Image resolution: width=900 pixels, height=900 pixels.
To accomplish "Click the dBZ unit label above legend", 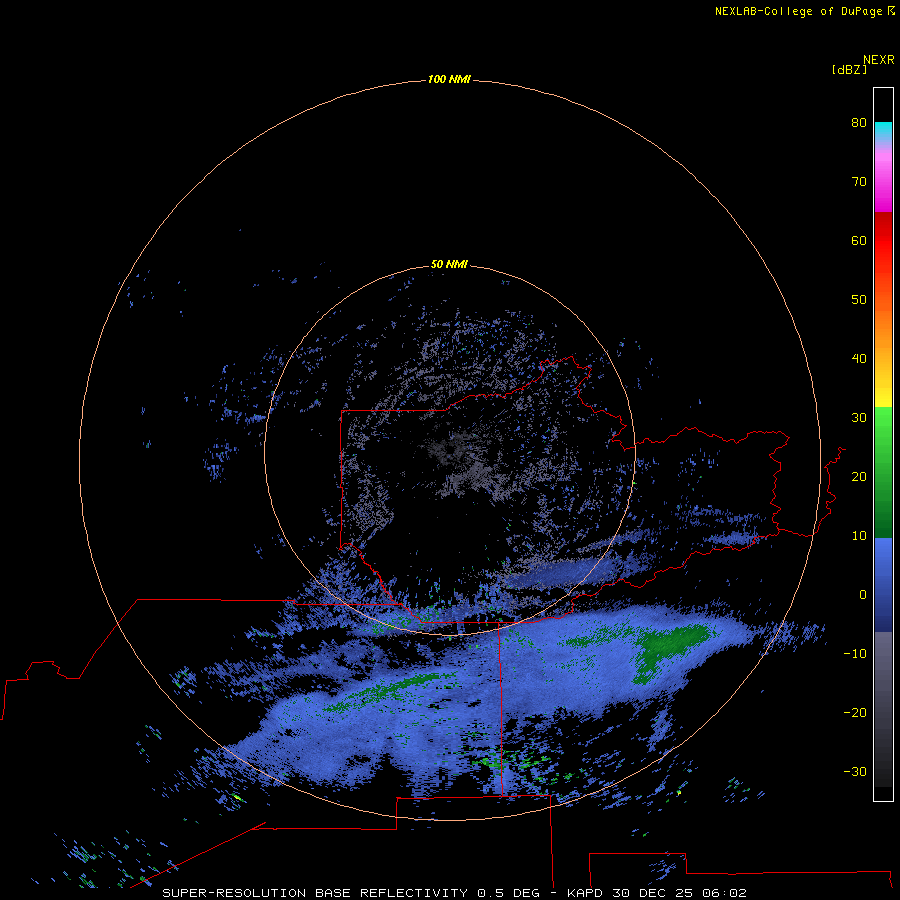I will (849, 69).
